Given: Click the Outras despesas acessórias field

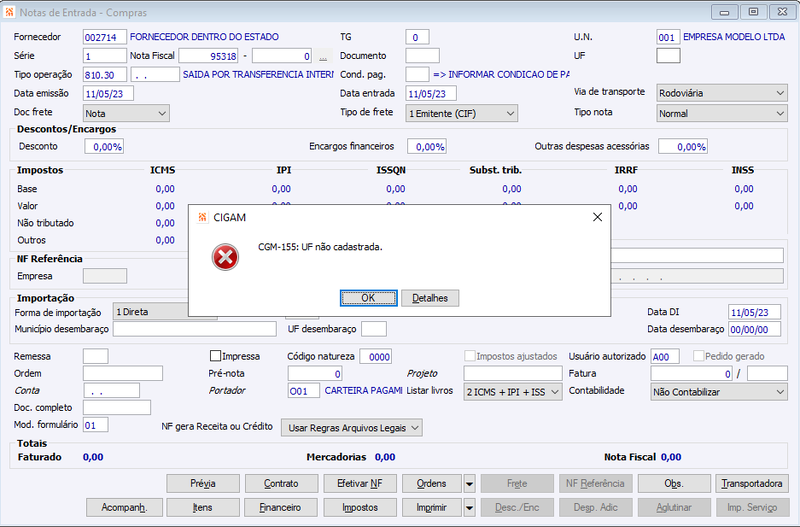Looking at the screenshot, I should click(683, 147).
